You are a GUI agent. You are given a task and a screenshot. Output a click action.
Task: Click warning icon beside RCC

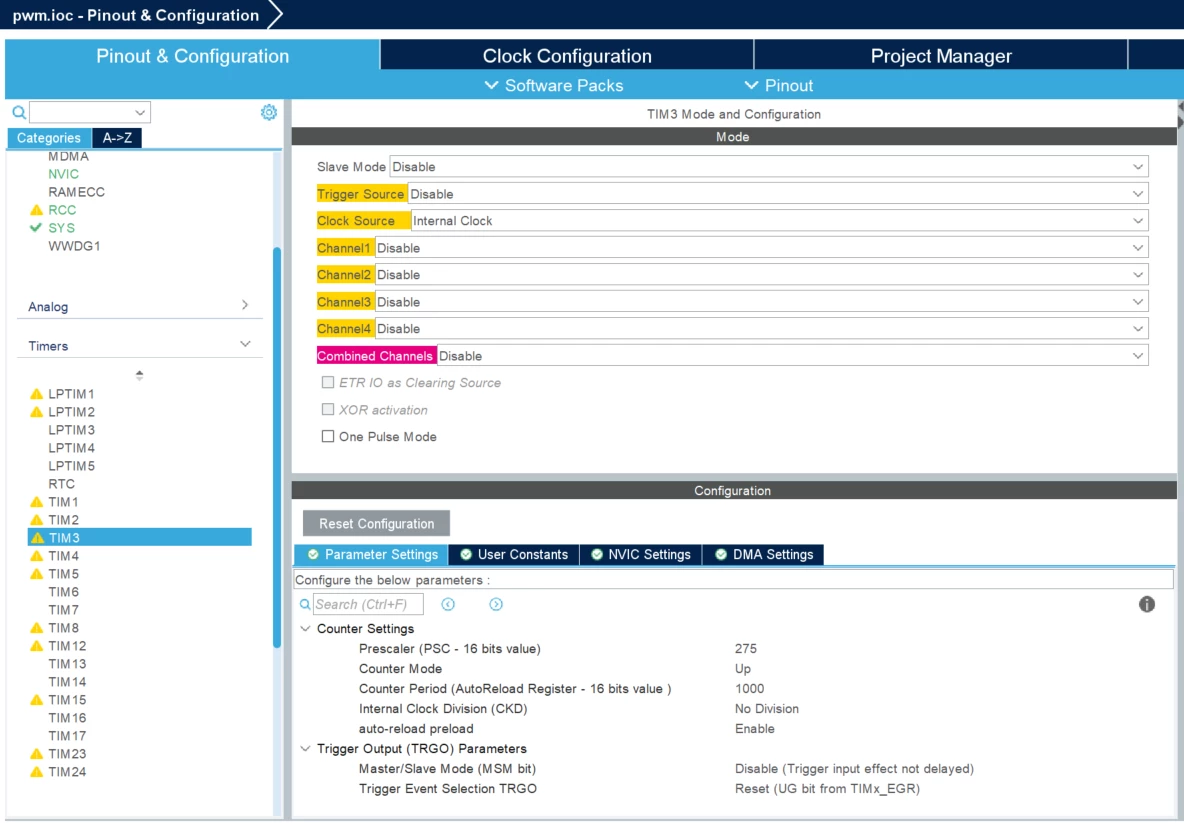click(36, 210)
